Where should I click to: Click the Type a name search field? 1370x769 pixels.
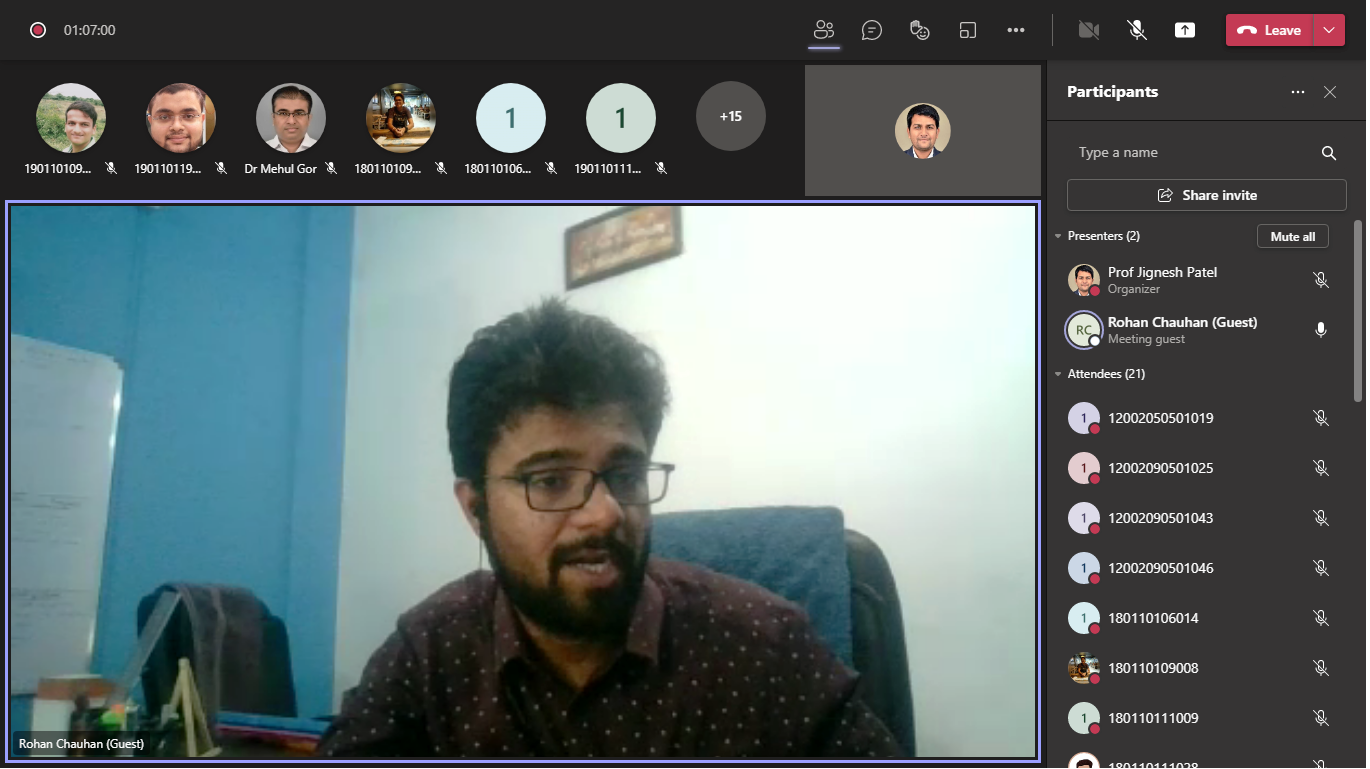(1190, 153)
